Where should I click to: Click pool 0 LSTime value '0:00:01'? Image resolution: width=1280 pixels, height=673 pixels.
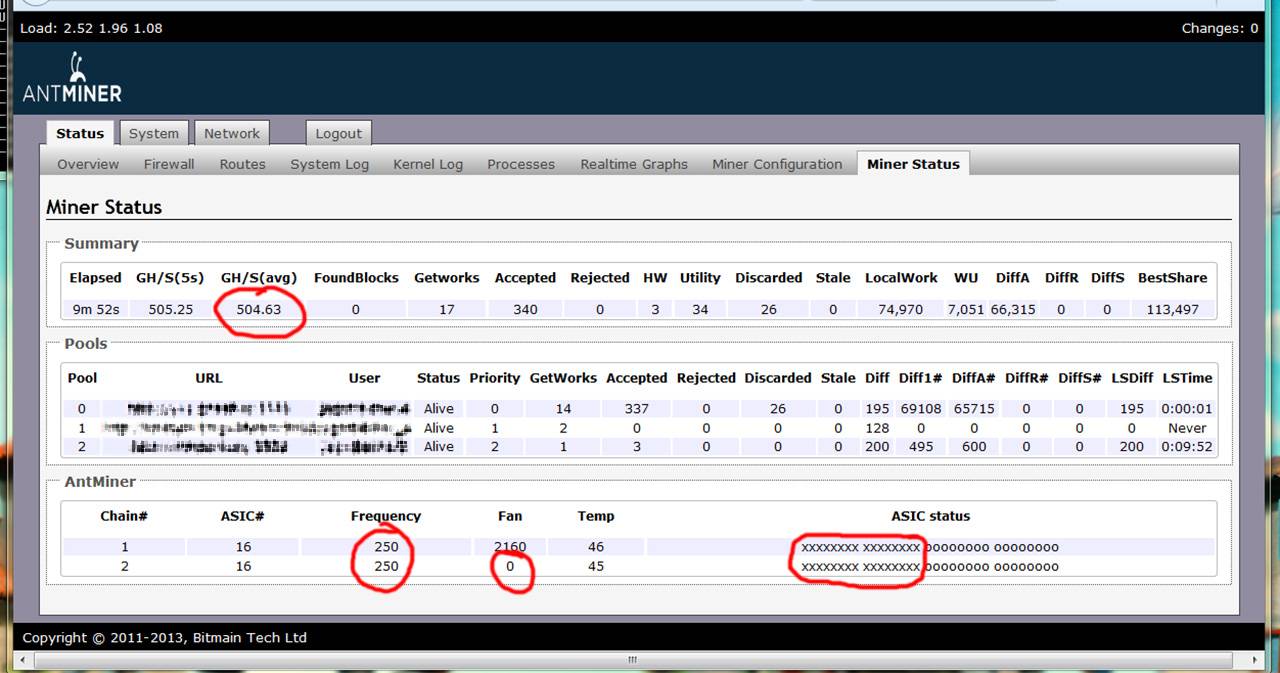[1187, 408]
